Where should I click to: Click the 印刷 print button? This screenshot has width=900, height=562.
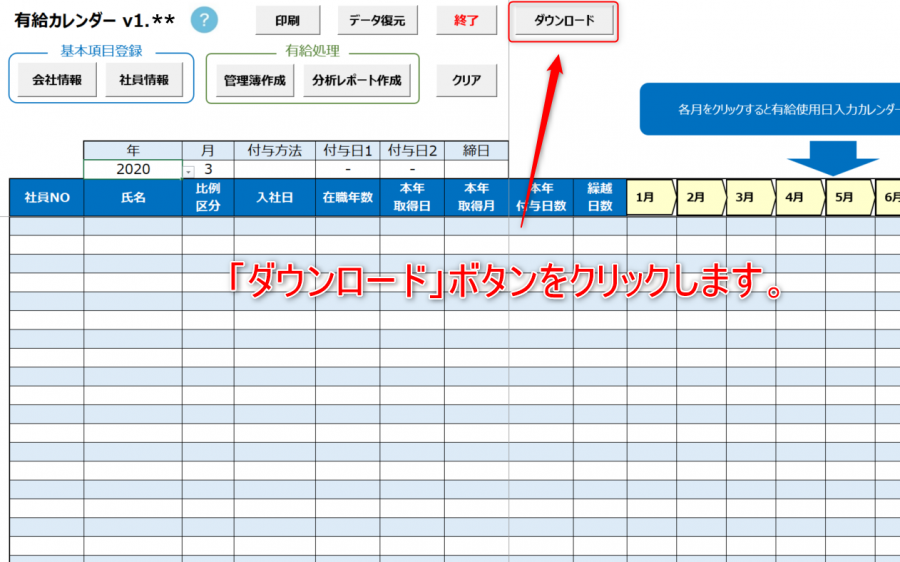[288, 21]
